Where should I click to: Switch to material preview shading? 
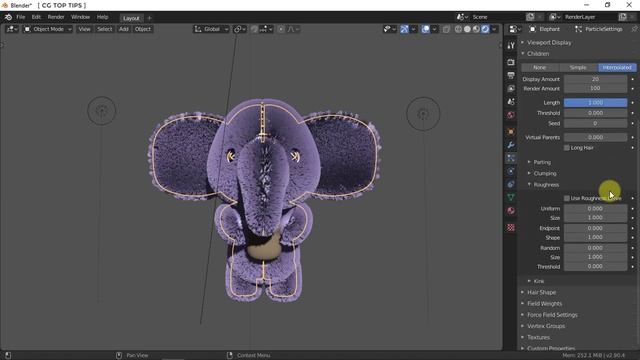coord(476,29)
